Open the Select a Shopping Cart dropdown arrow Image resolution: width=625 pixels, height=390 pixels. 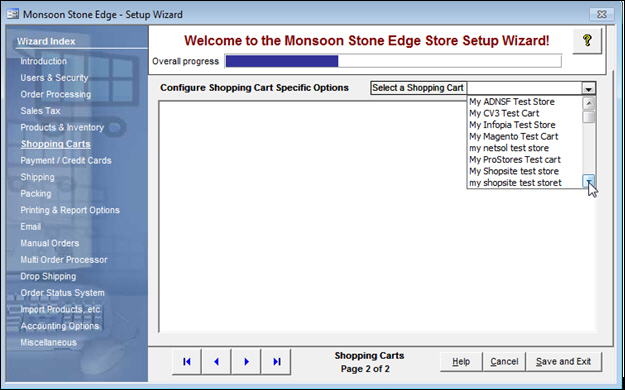(x=588, y=88)
